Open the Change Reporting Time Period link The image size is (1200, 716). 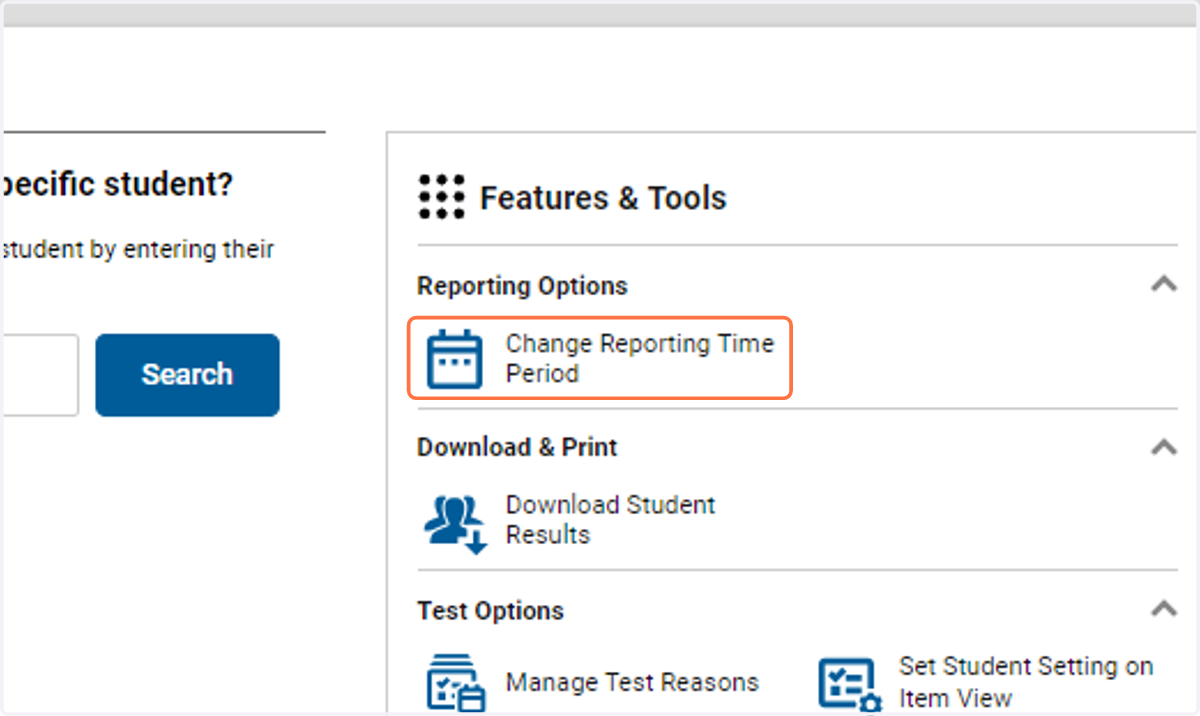coord(640,358)
